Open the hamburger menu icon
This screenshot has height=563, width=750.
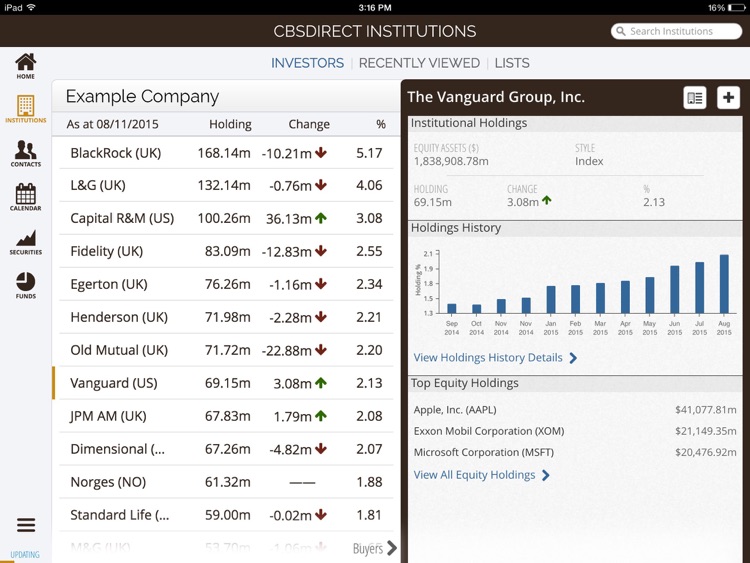pos(26,525)
